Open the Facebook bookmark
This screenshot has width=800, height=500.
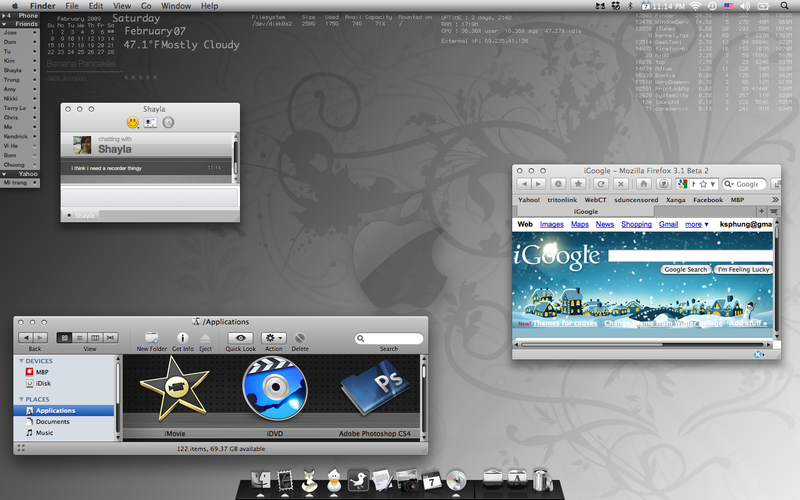click(708, 200)
